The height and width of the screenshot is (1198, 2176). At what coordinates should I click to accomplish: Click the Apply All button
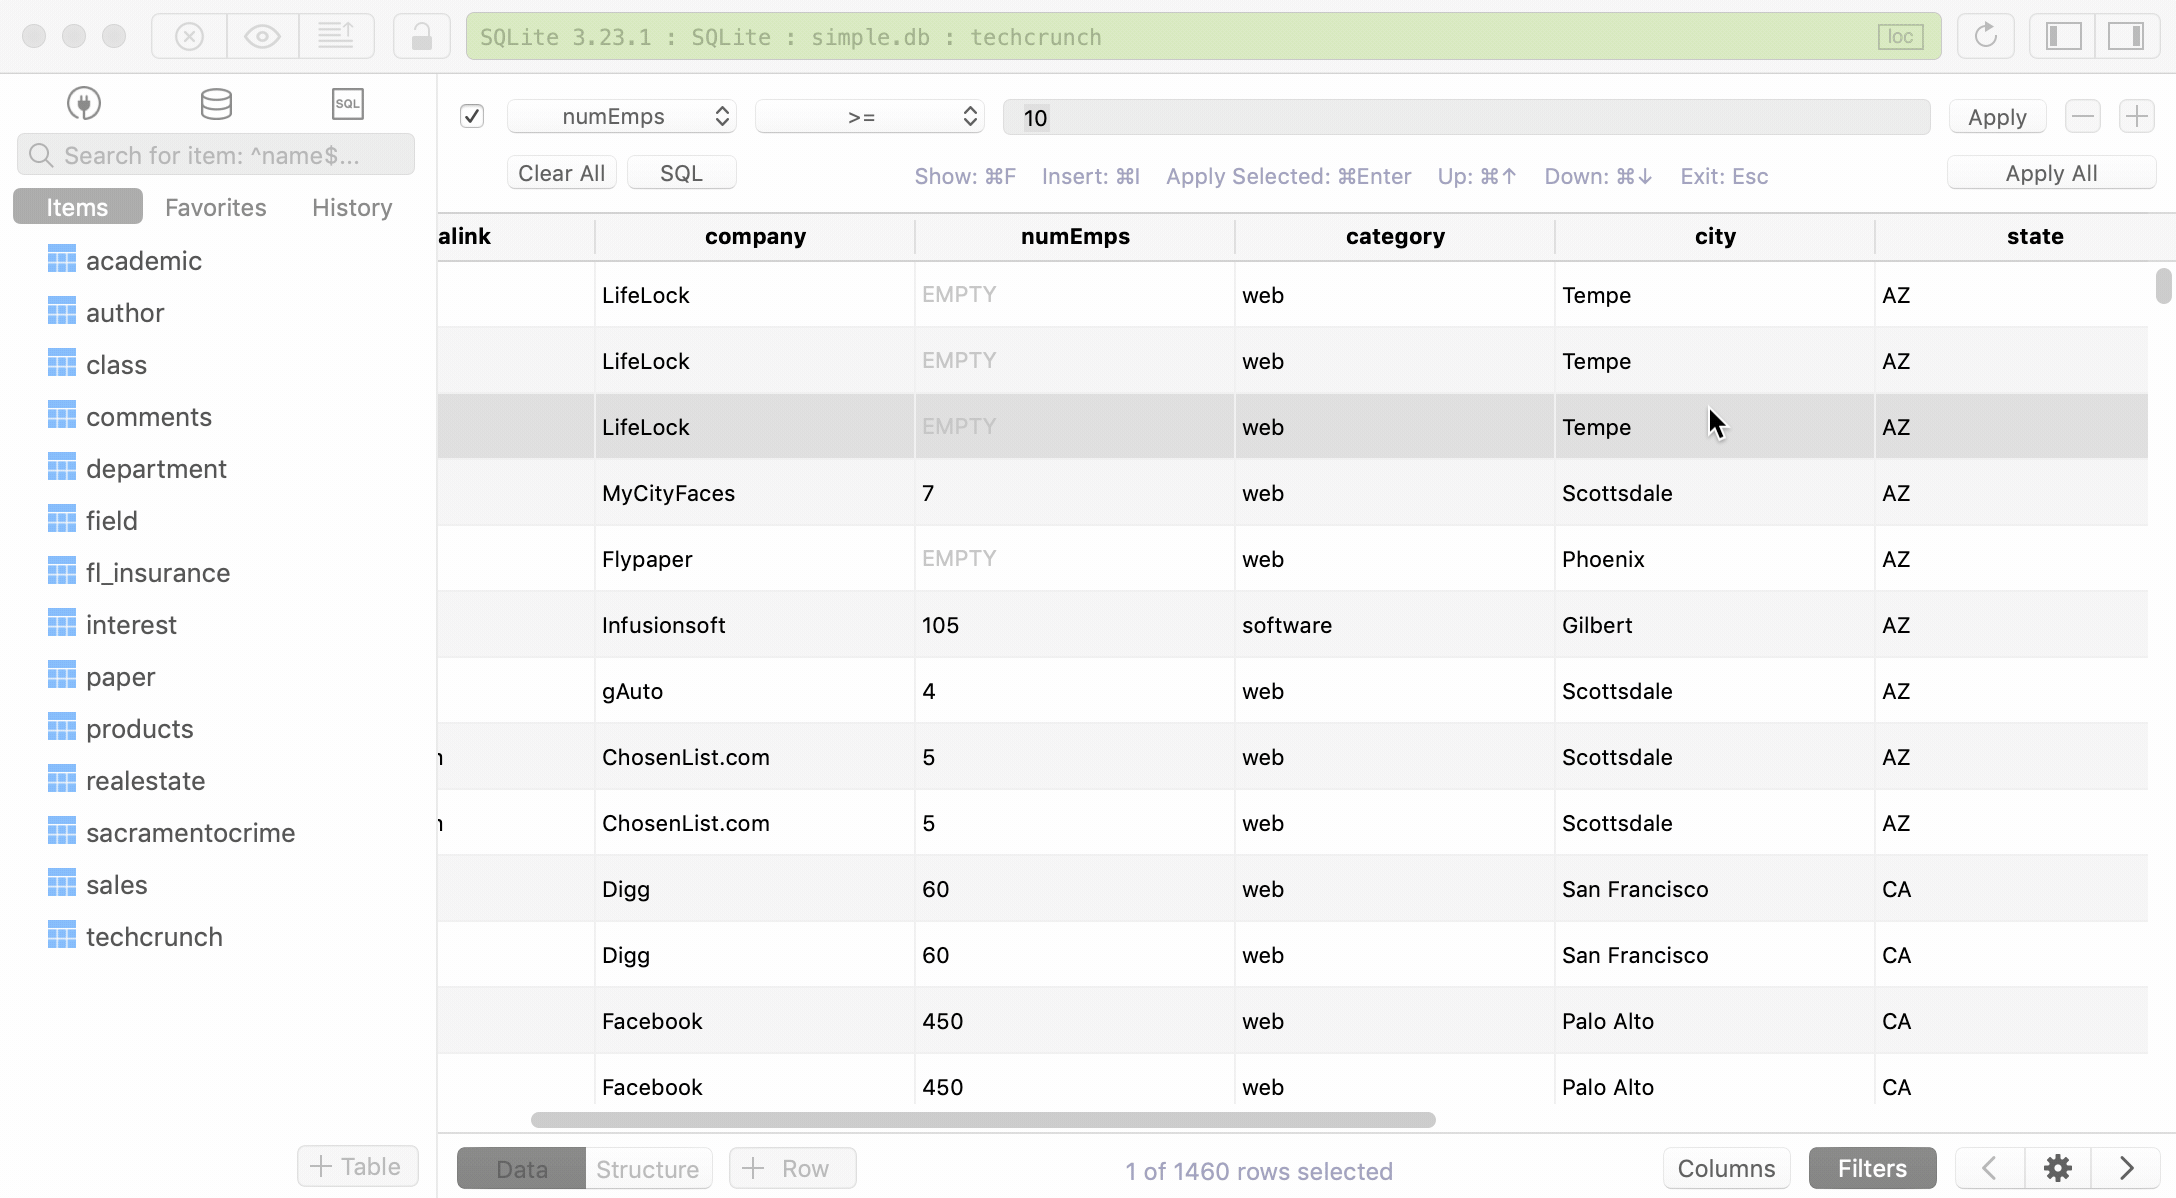click(x=2051, y=172)
